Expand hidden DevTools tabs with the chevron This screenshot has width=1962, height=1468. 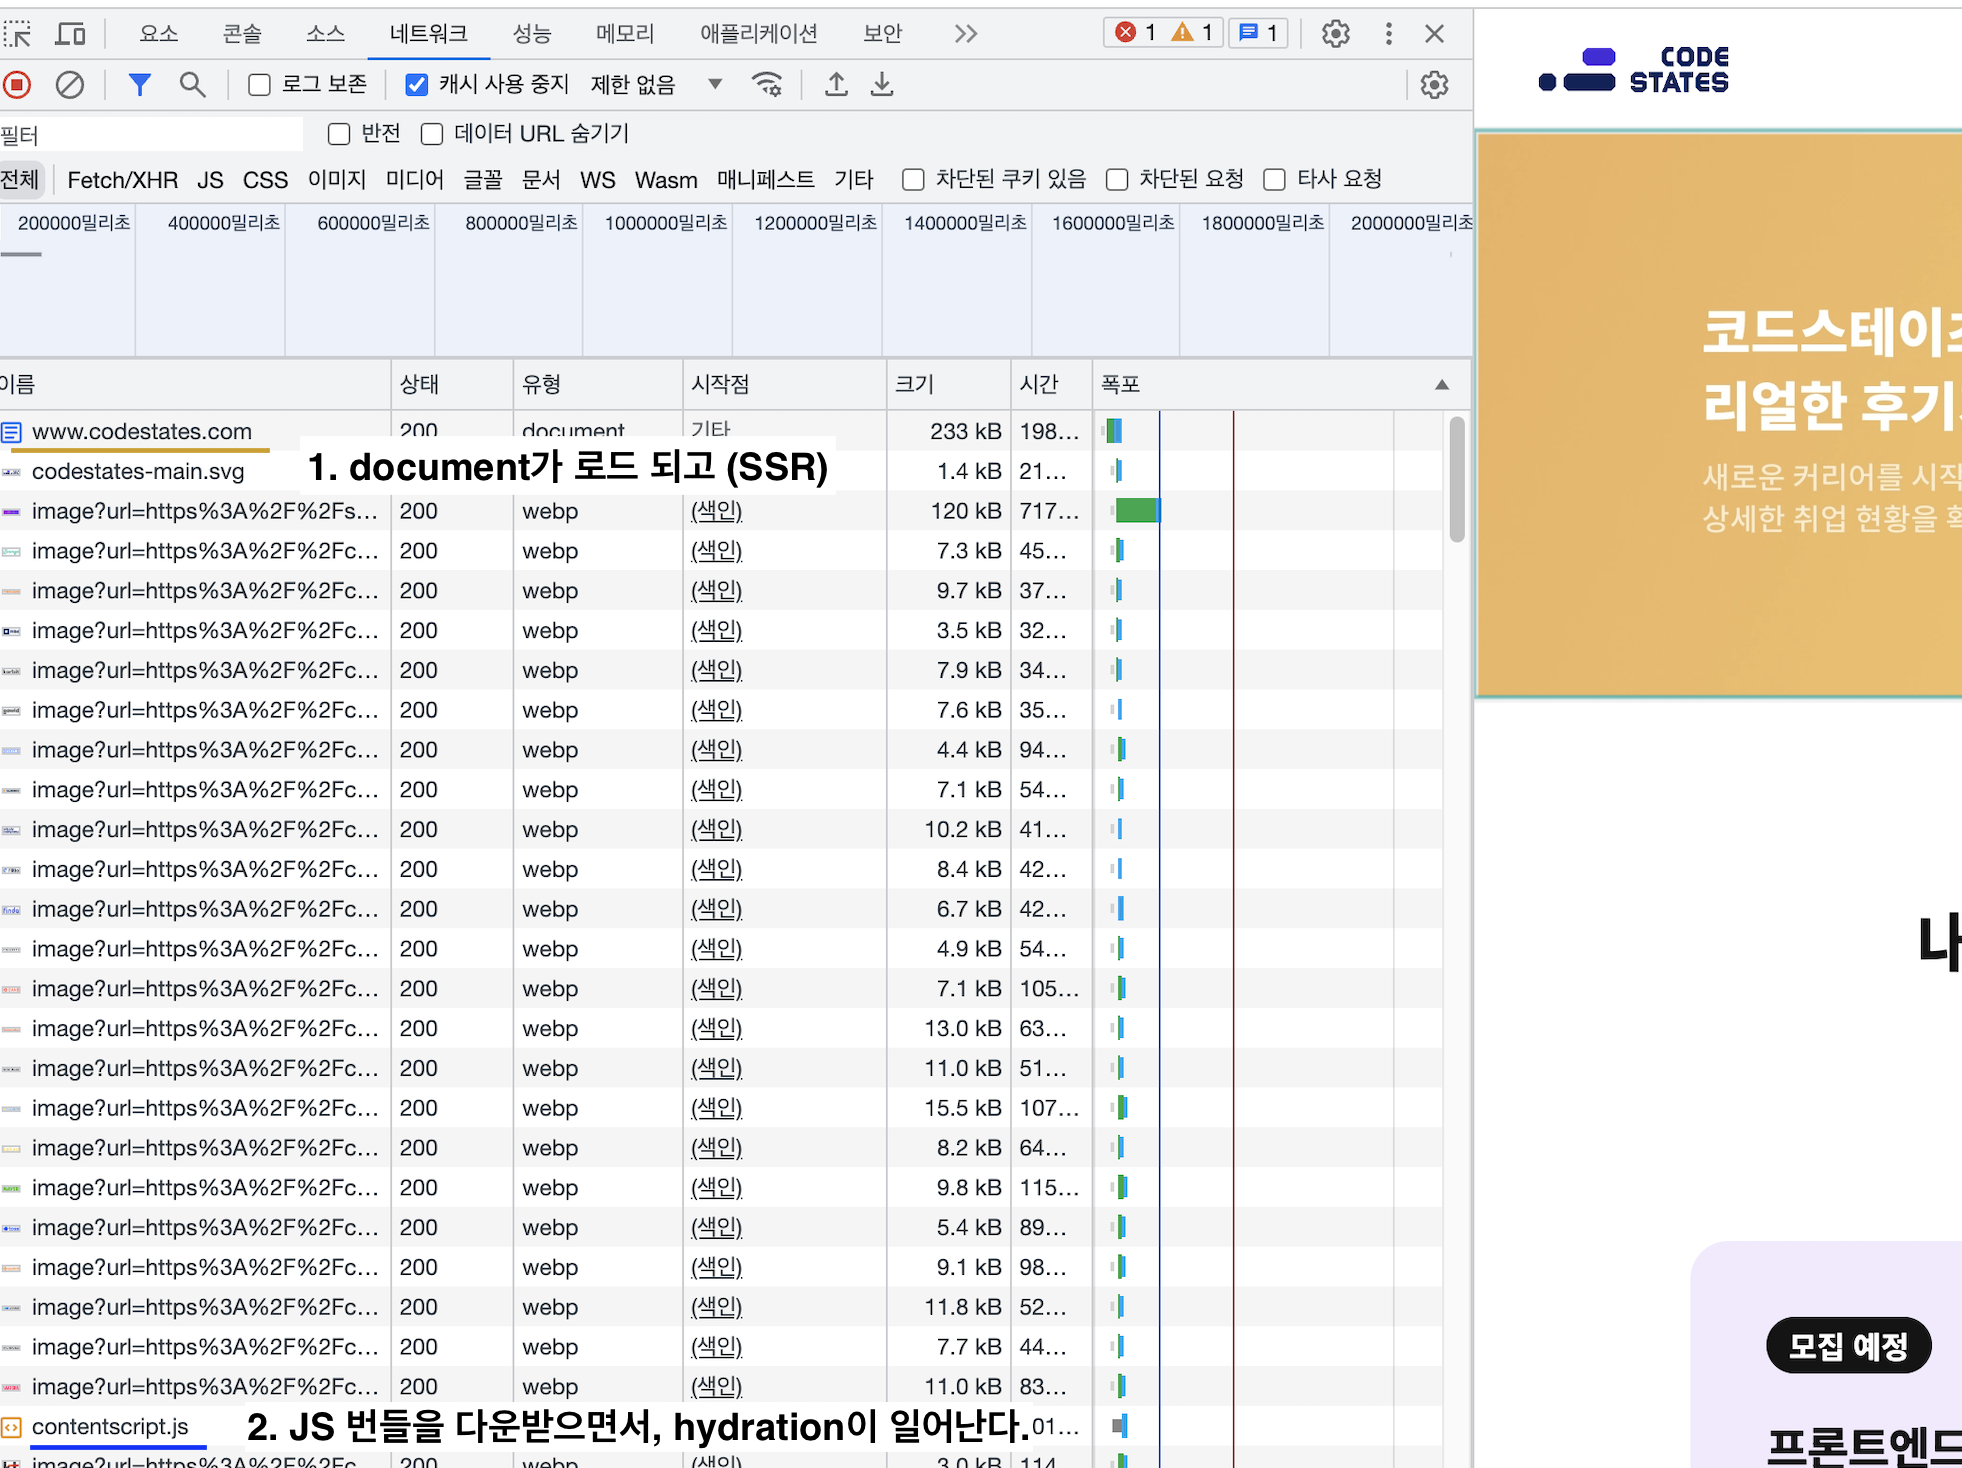click(x=965, y=34)
